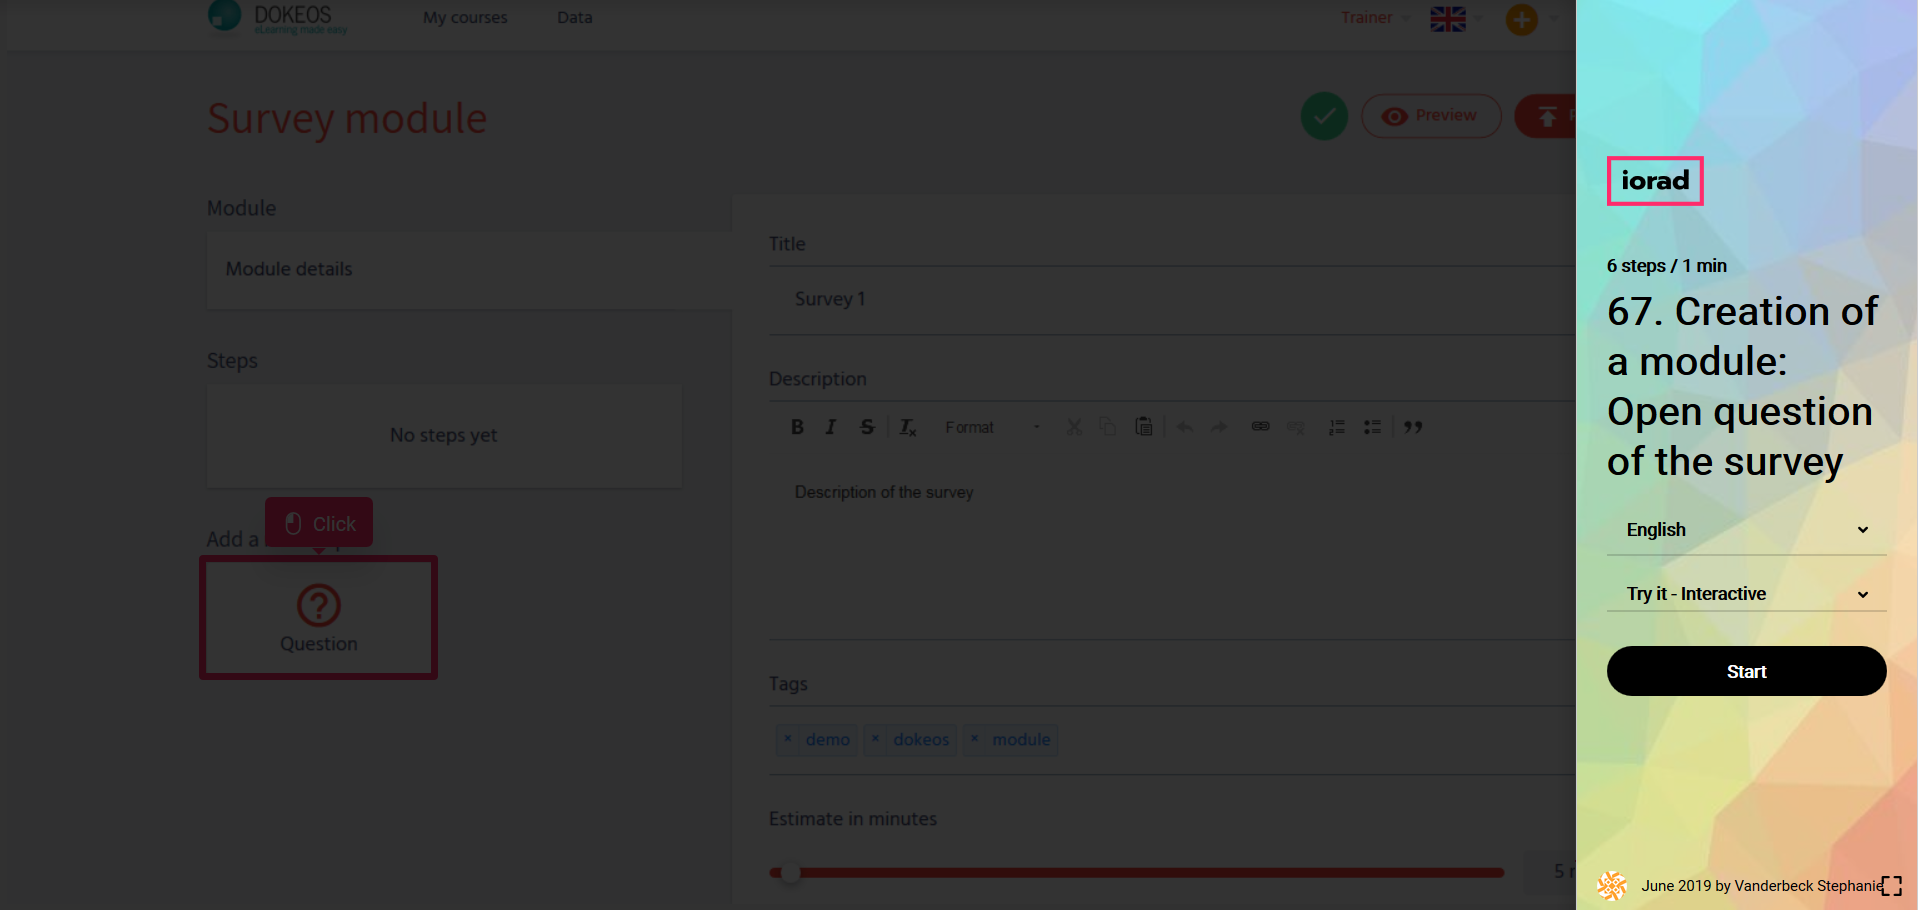Click the estimate in minutes slider handle
Viewport: 1918px width, 910px height.
(x=790, y=873)
